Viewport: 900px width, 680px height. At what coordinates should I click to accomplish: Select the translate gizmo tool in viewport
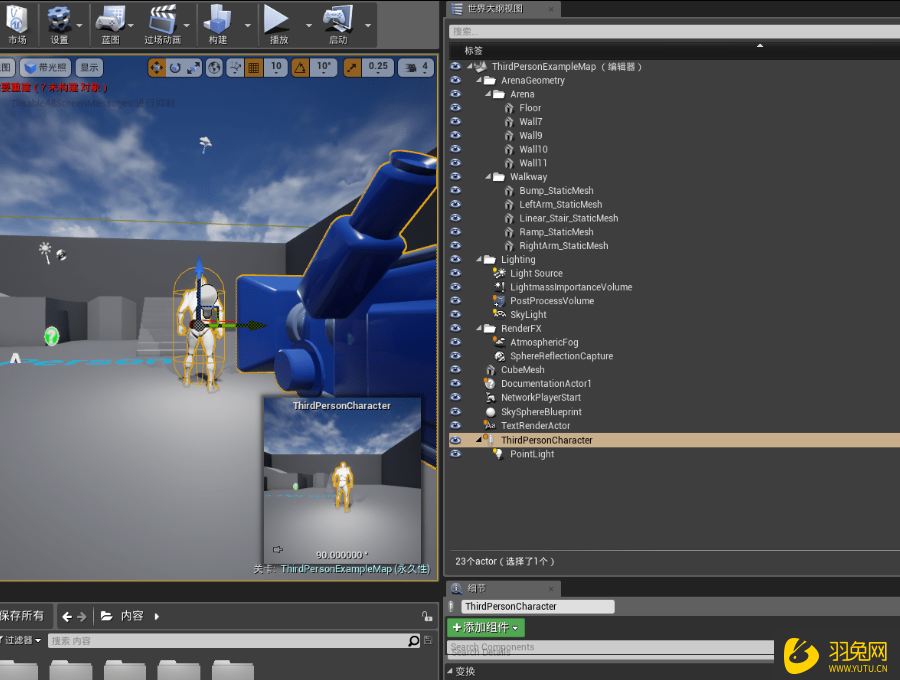pyautogui.click(x=157, y=68)
